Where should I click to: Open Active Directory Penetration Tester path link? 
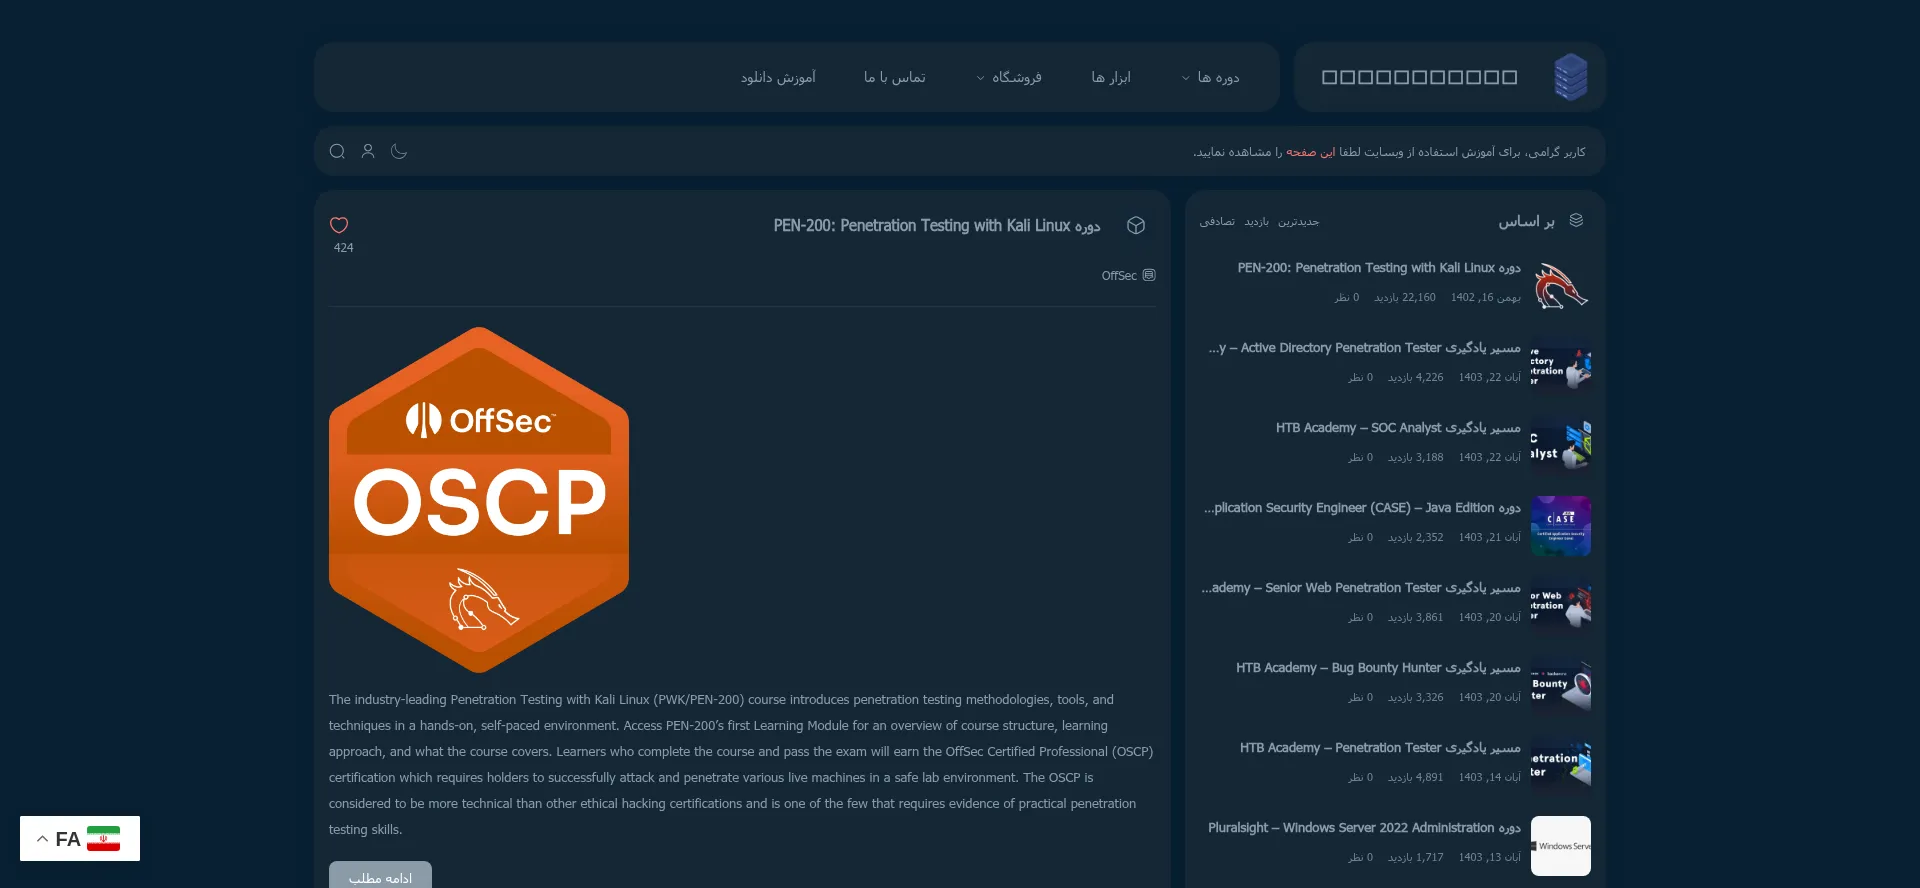[x=1364, y=348]
